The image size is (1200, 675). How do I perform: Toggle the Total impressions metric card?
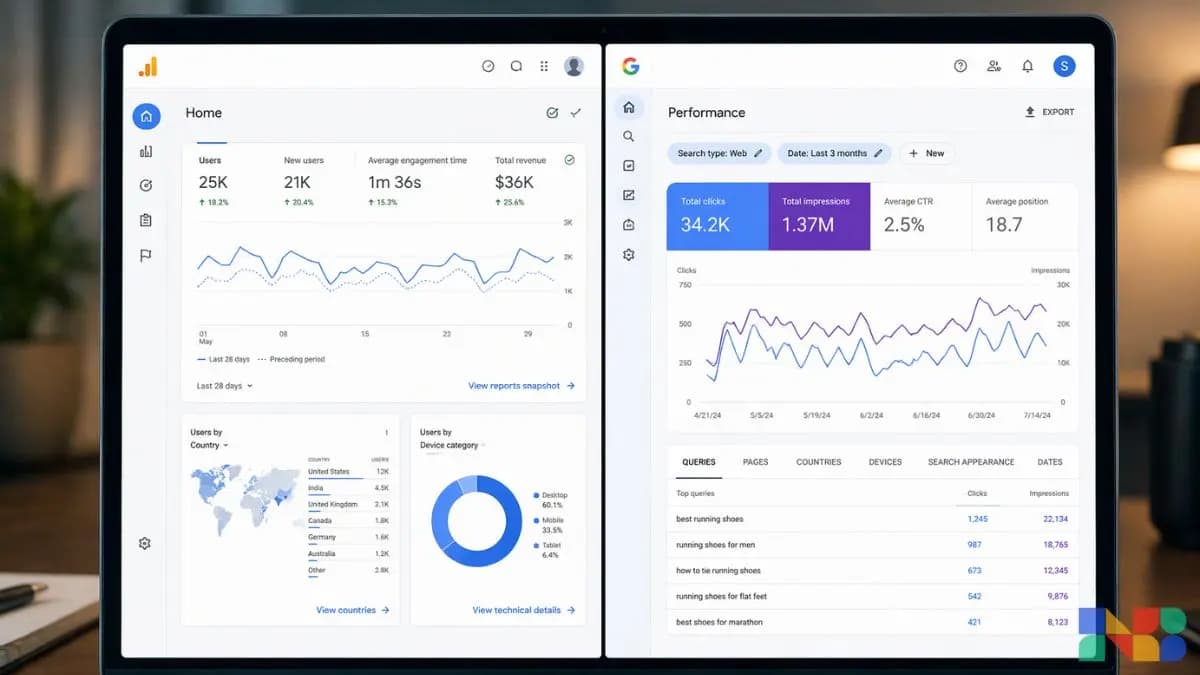click(x=819, y=216)
